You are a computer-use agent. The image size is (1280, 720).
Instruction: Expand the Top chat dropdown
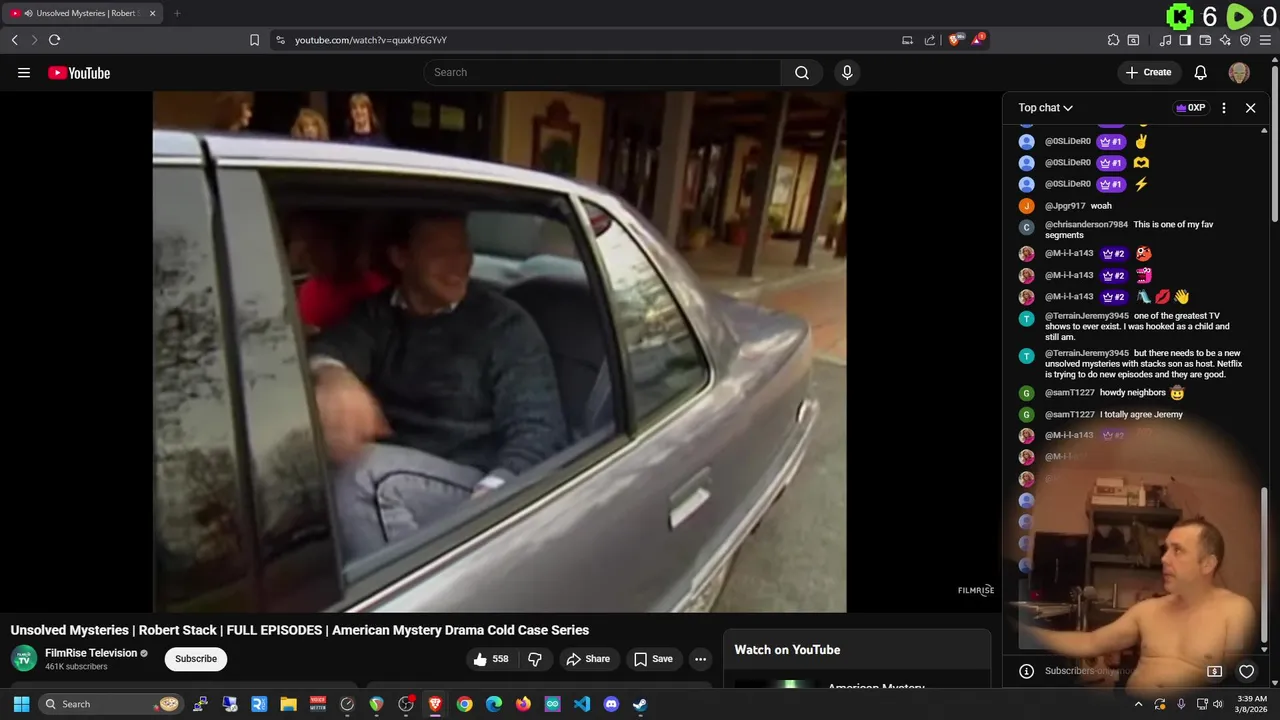(x=1045, y=108)
